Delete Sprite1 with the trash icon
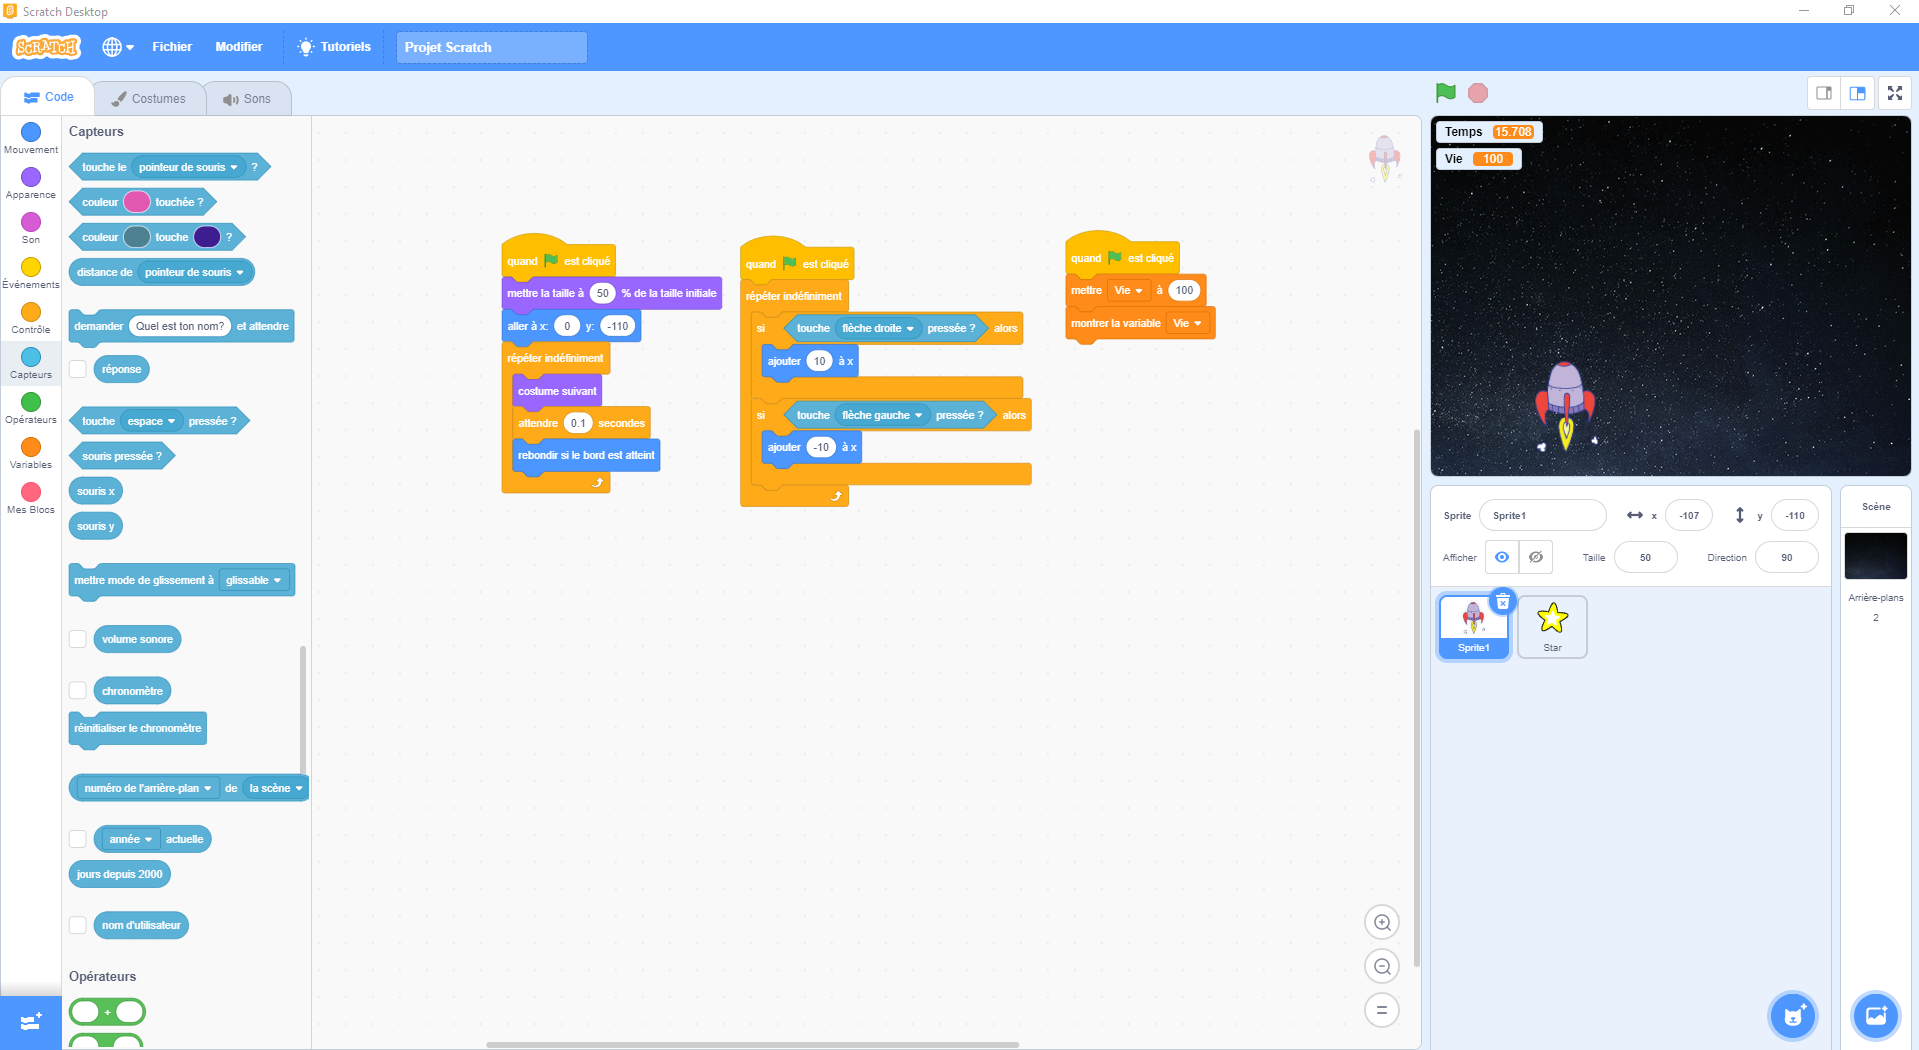 [x=1502, y=602]
